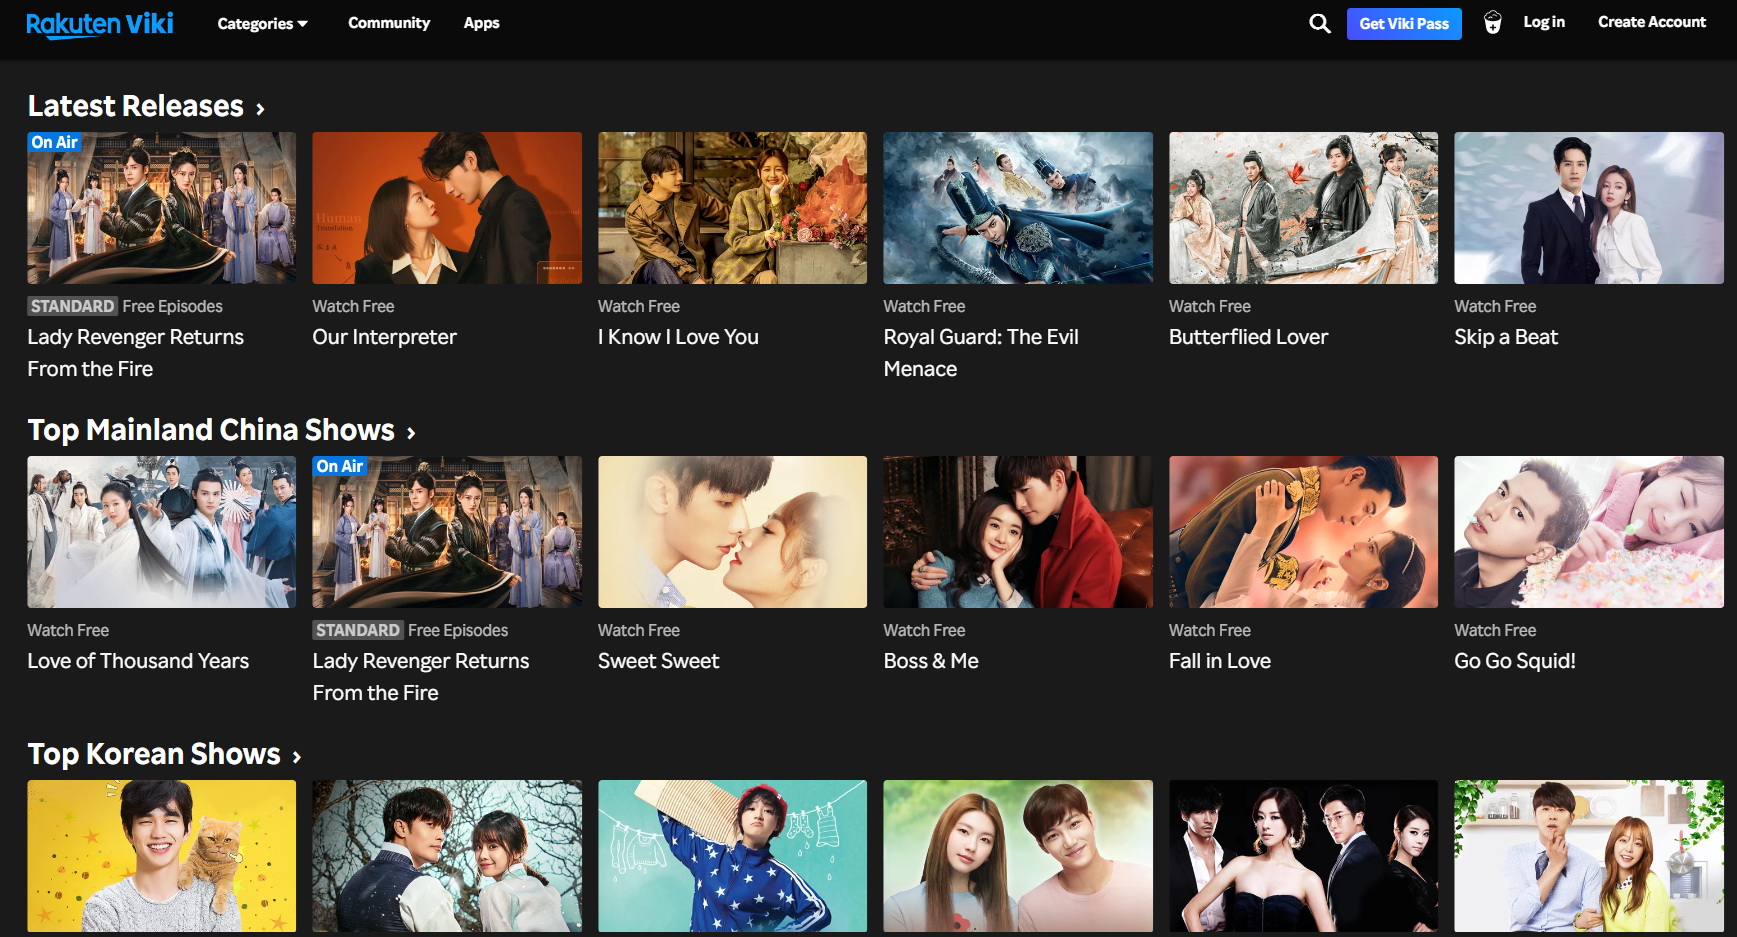Click the Log in link
This screenshot has width=1737, height=937.
click(x=1543, y=22)
